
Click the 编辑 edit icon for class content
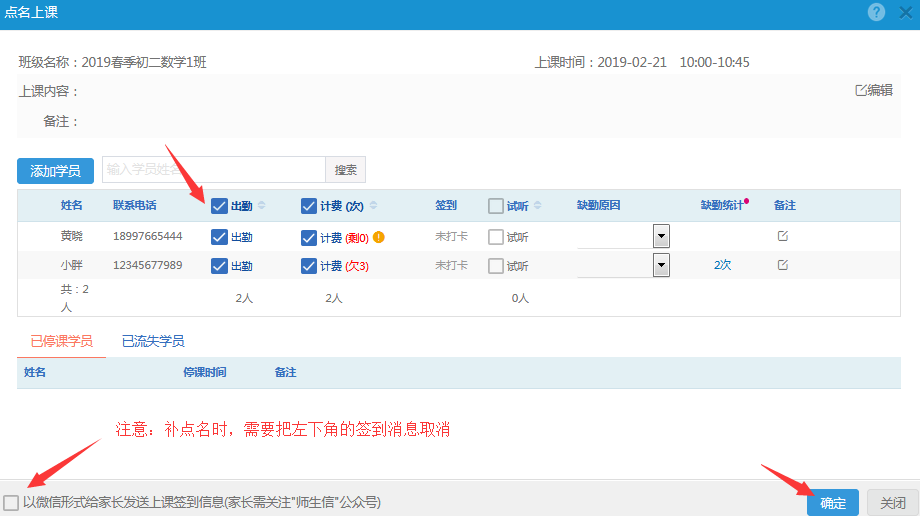tap(874, 90)
